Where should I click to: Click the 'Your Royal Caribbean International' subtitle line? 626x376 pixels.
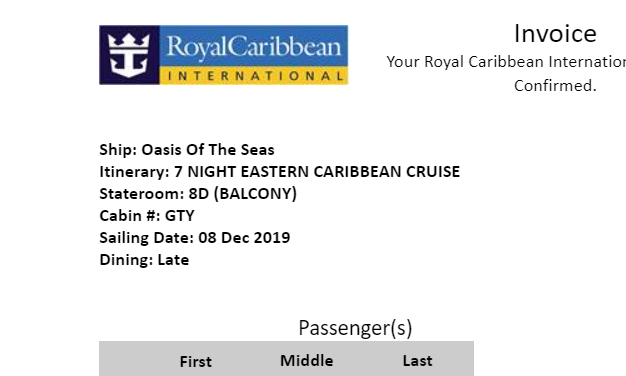[506, 62]
